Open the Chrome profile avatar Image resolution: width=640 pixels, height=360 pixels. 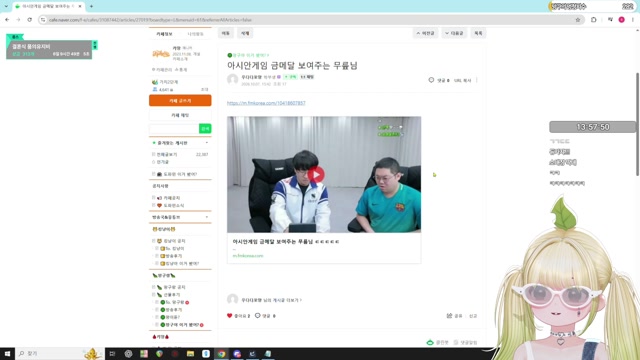pos(621,20)
